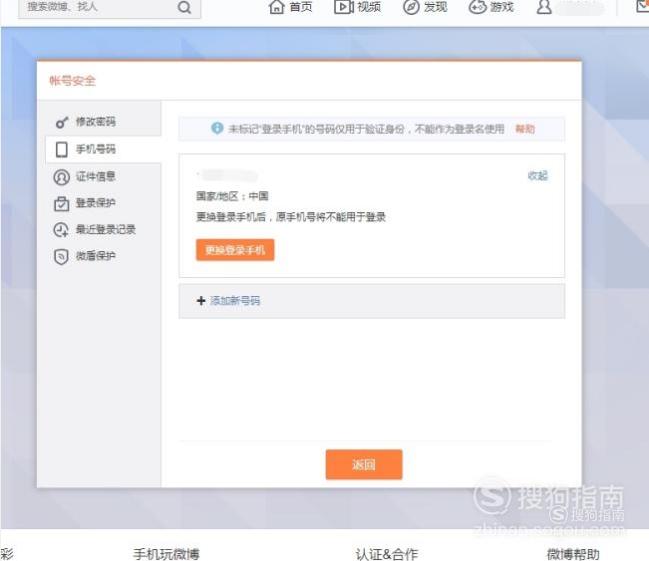Click the key icon beside 修改密码
649x561 pixels.
(x=62, y=122)
